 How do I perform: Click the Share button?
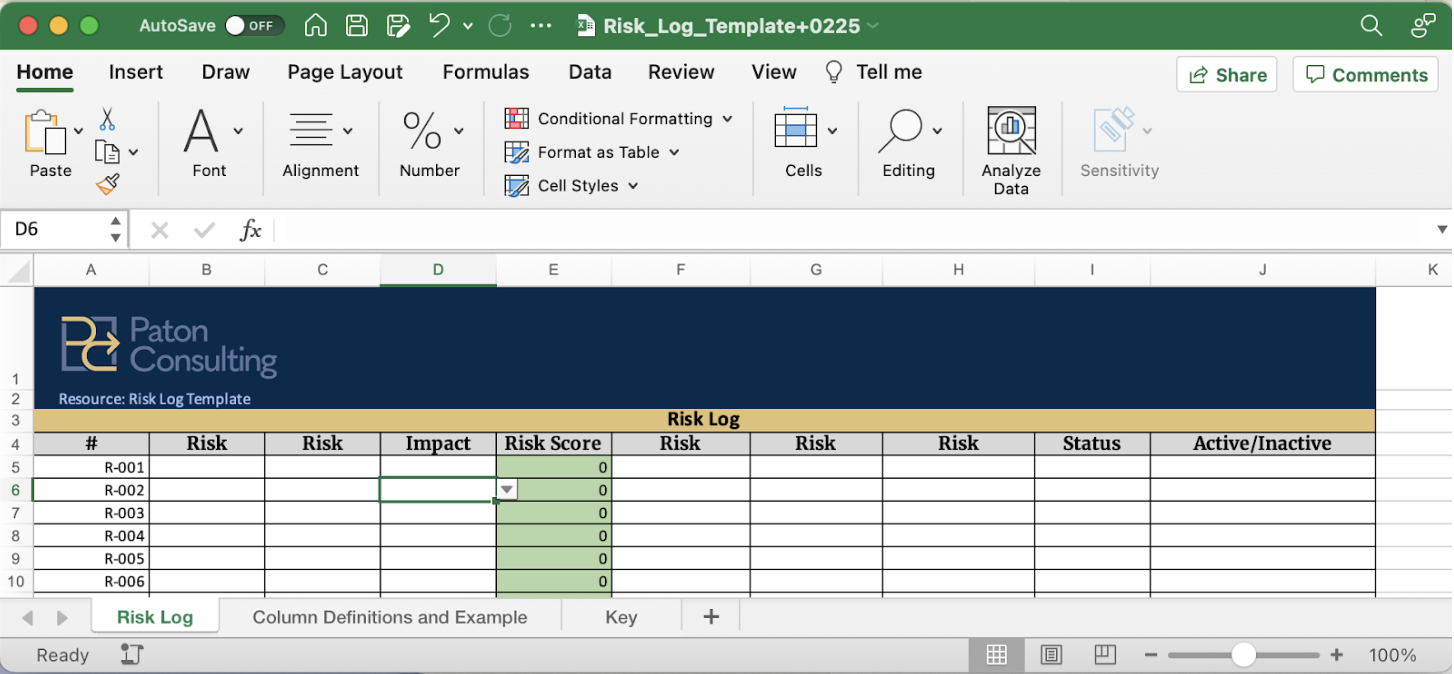[1226, 74]
